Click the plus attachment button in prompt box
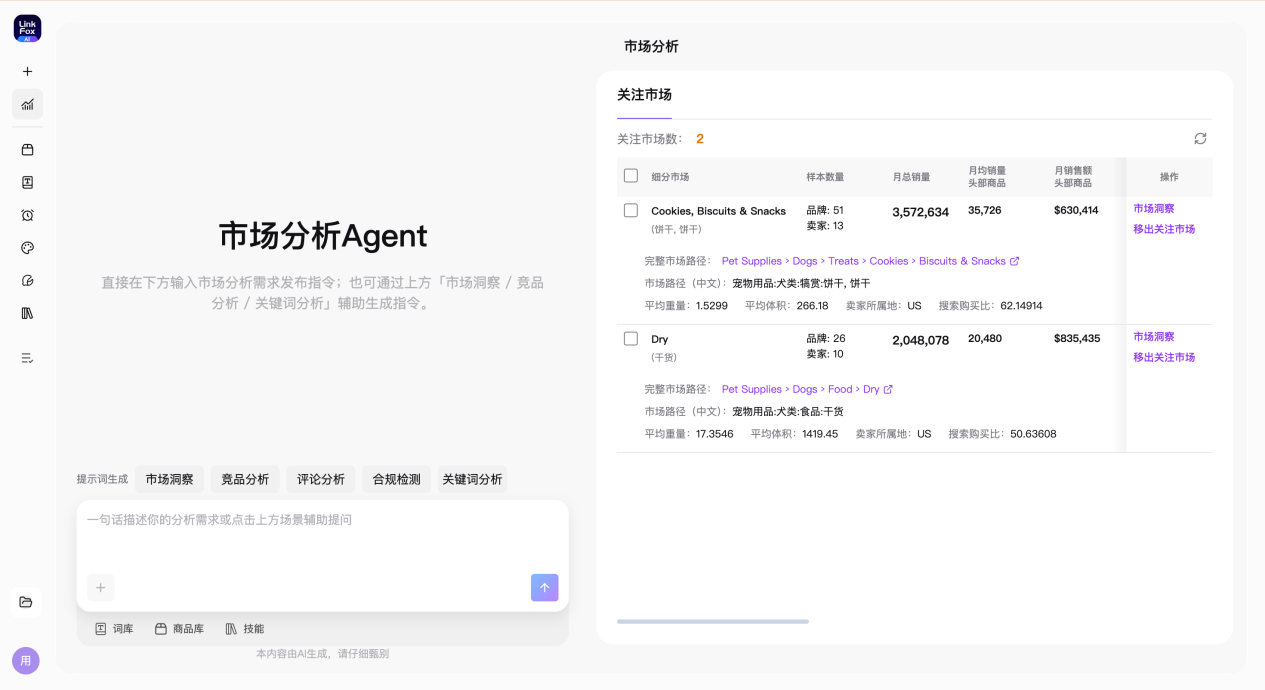The width and height of the screenshot is (1265, 690). tap(100, 587)
